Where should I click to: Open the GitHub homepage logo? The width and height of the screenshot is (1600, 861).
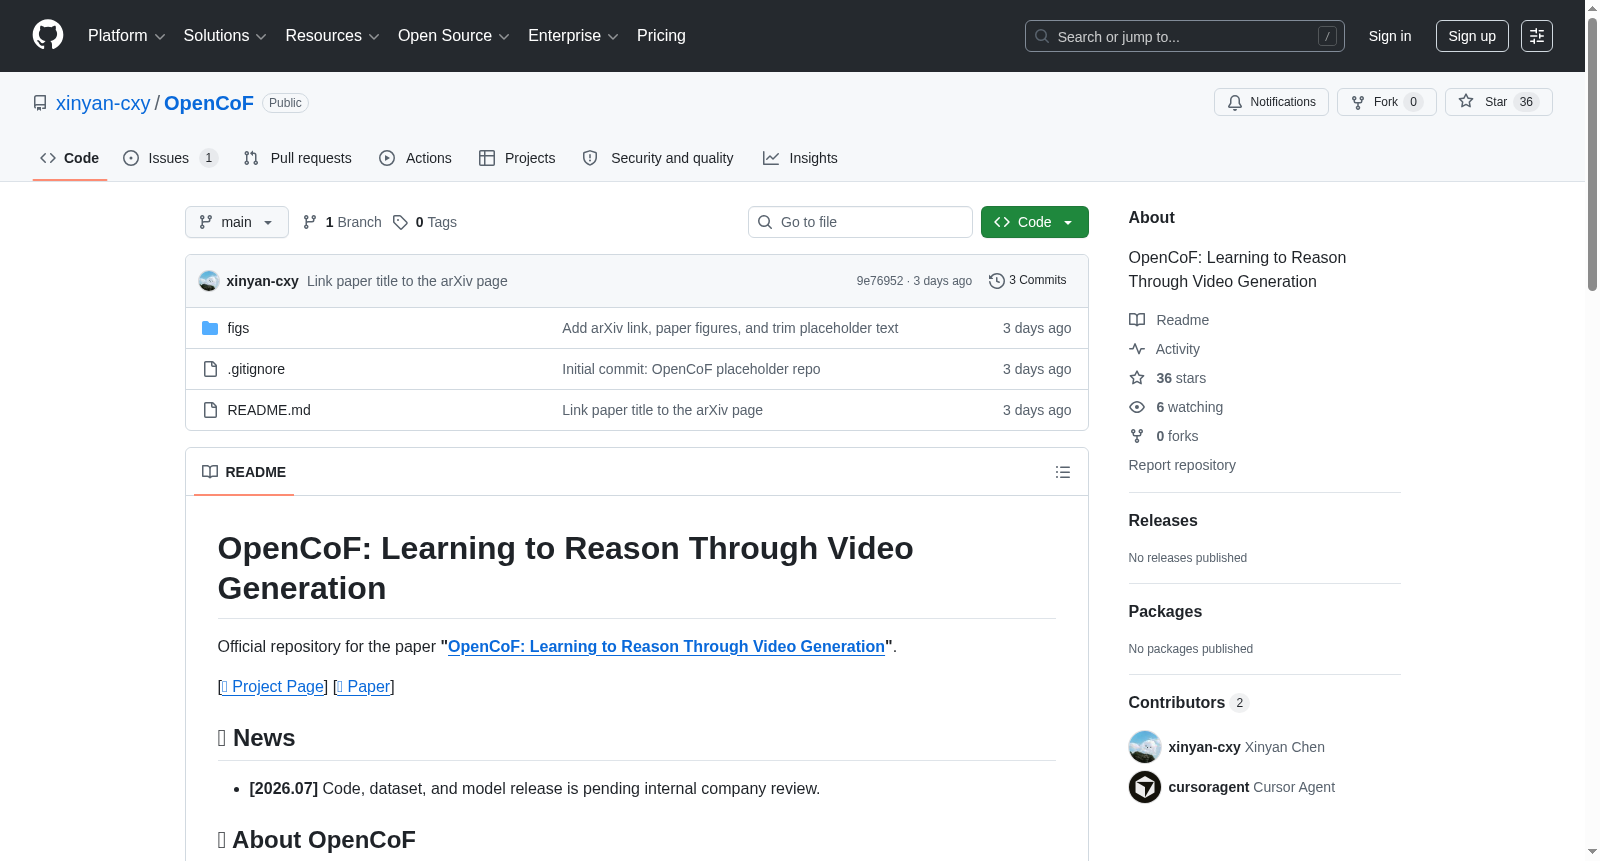coord(48,36)
